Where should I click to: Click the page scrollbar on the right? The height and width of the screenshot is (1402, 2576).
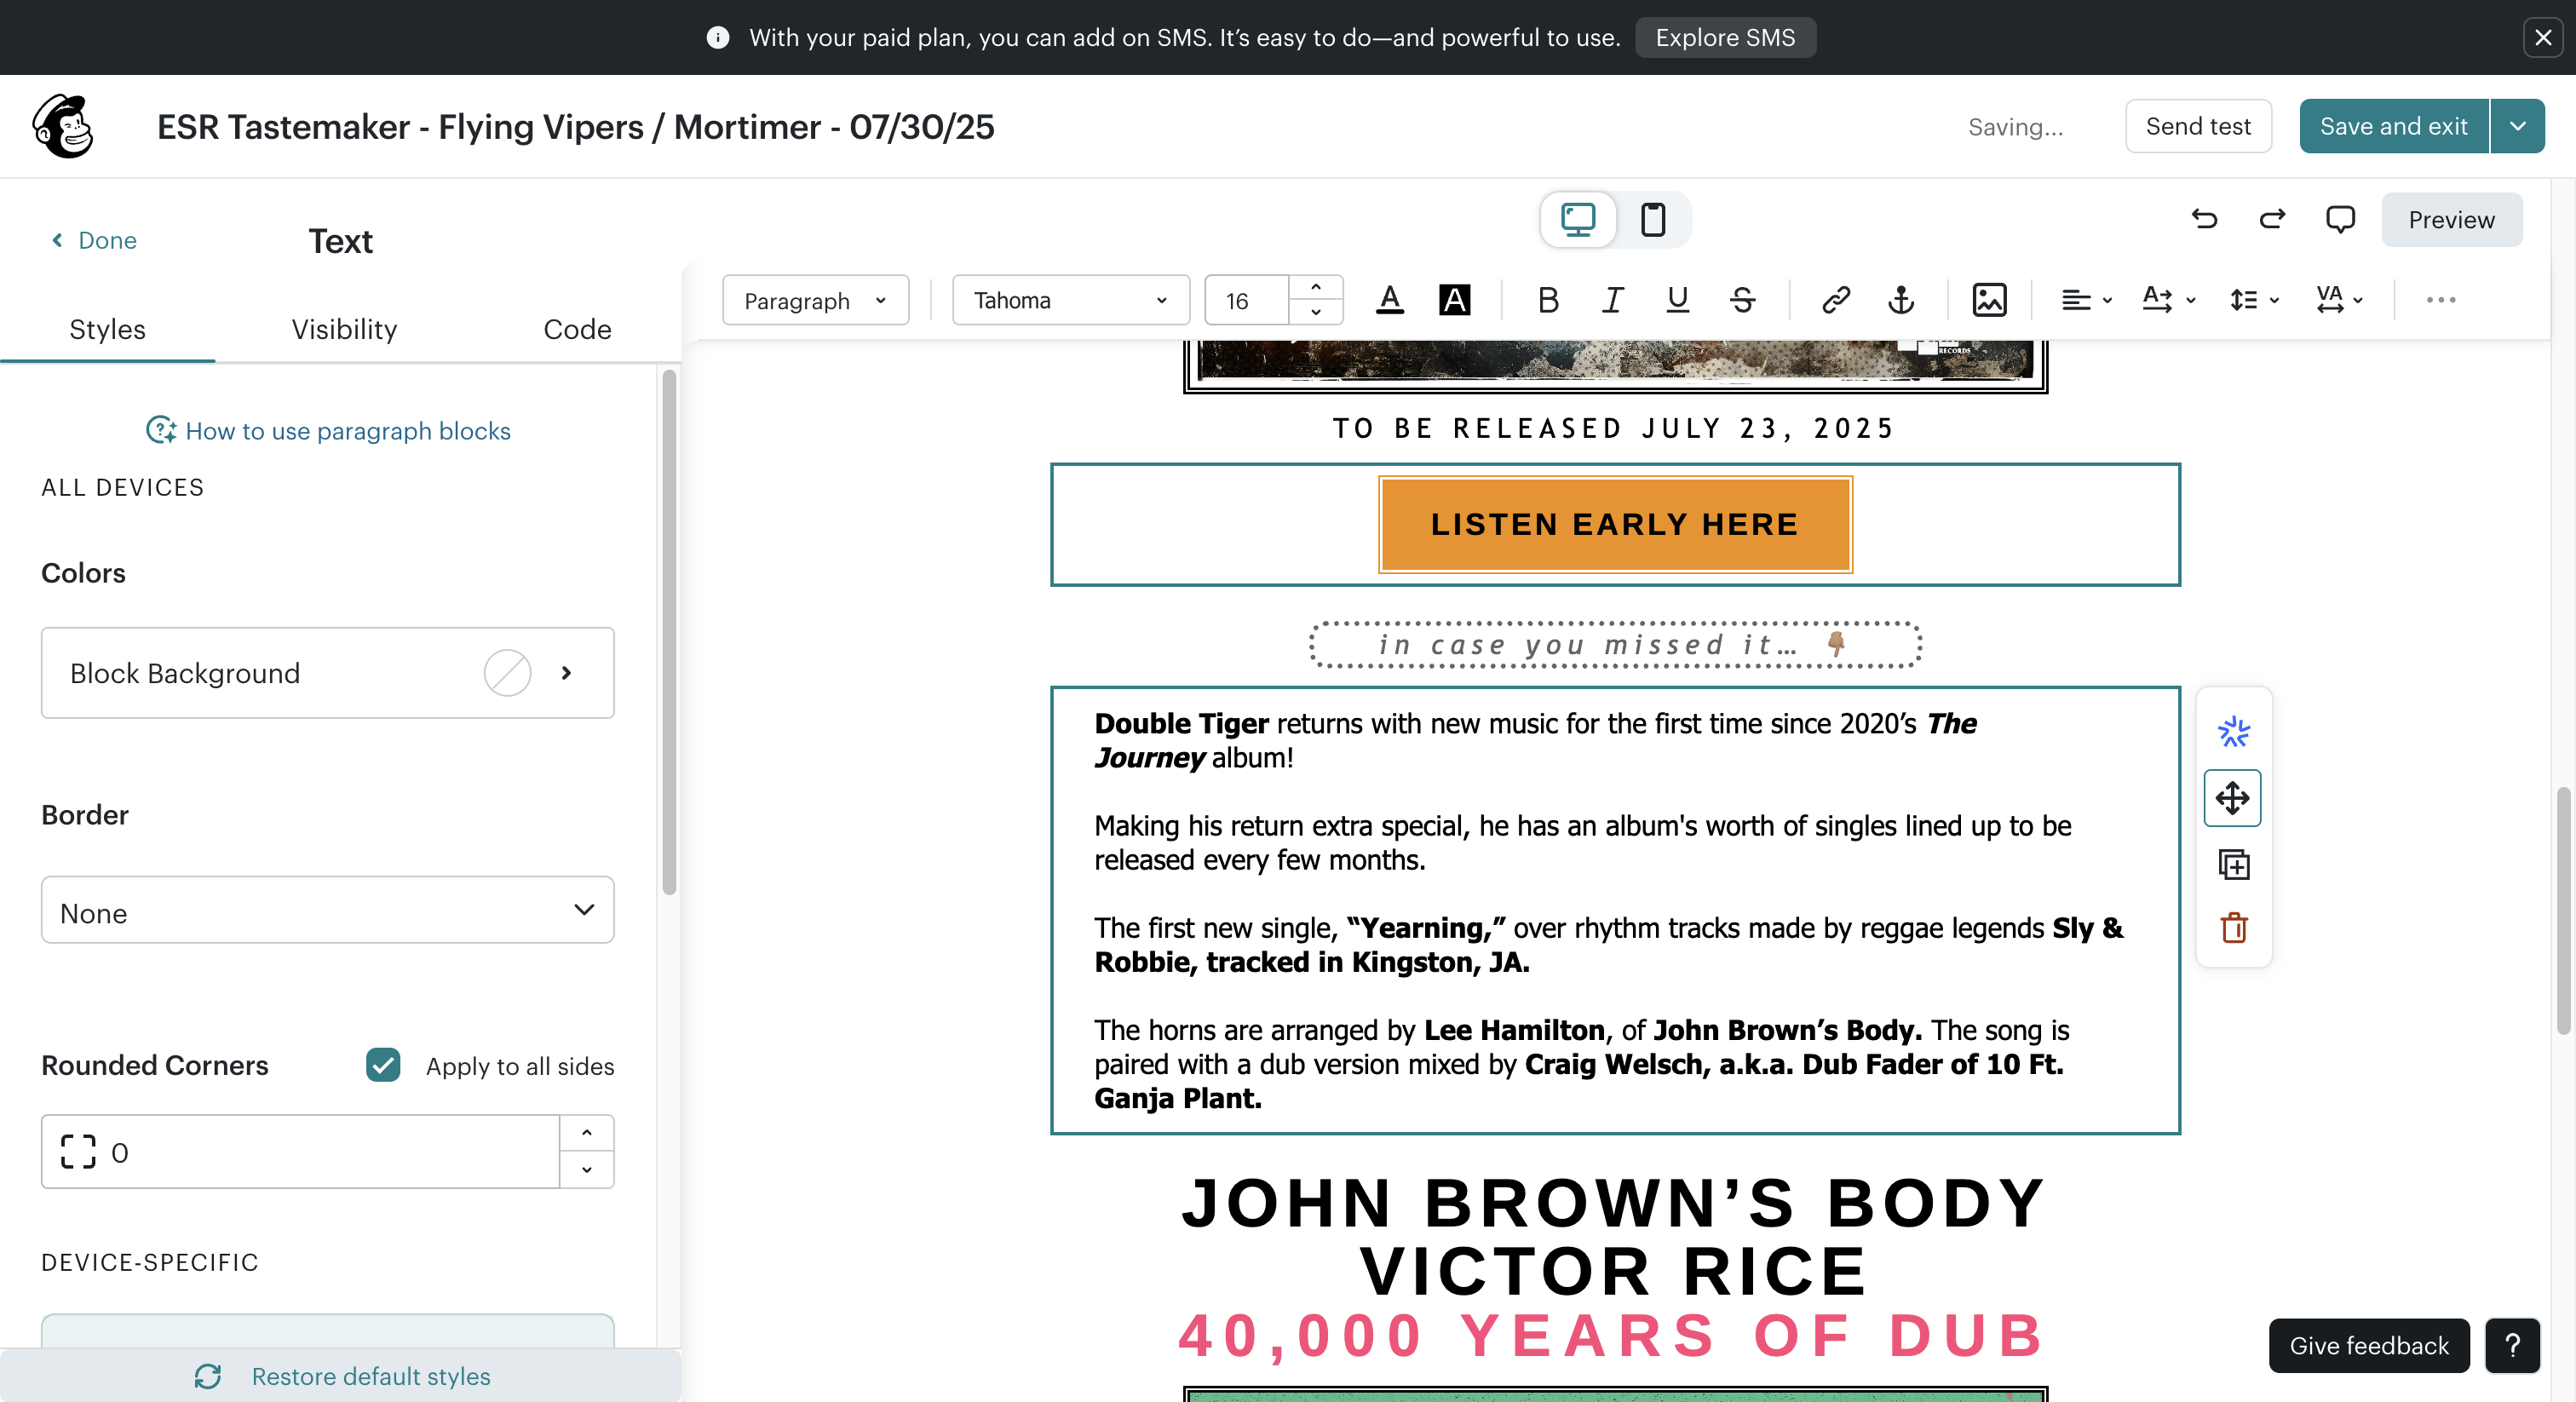2563,910
